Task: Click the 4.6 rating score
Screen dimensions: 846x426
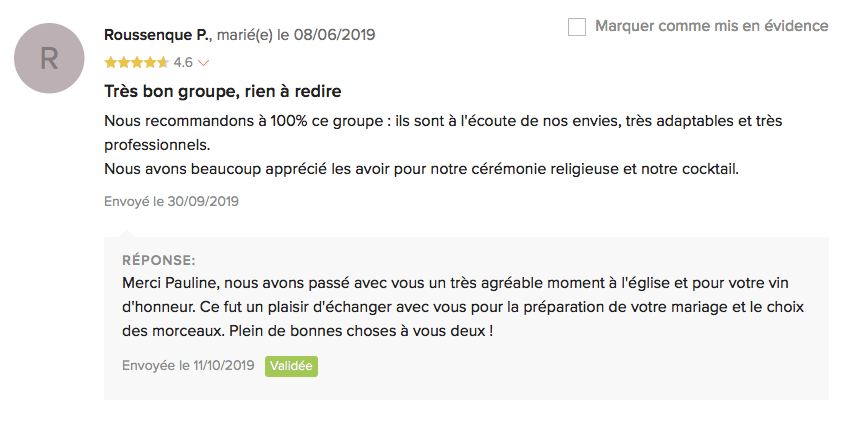Action: click(x=183, y=62)
